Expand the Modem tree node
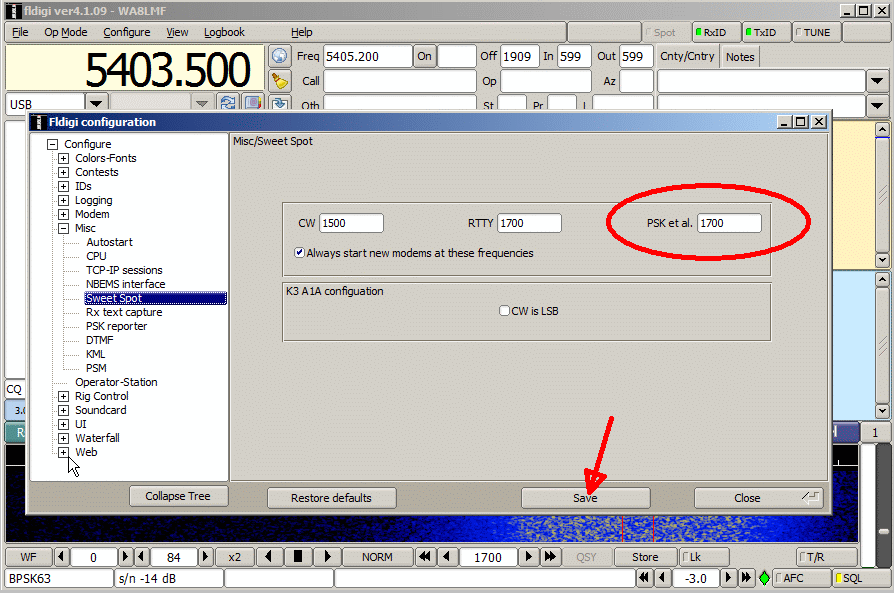 (63, 214)
